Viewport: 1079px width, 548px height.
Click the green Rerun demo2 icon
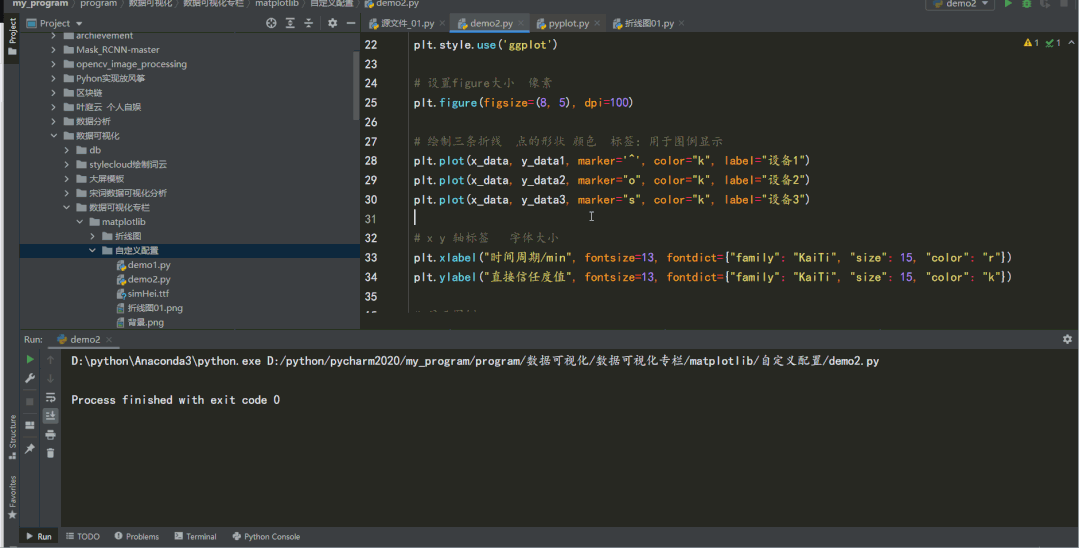point(30,359)
